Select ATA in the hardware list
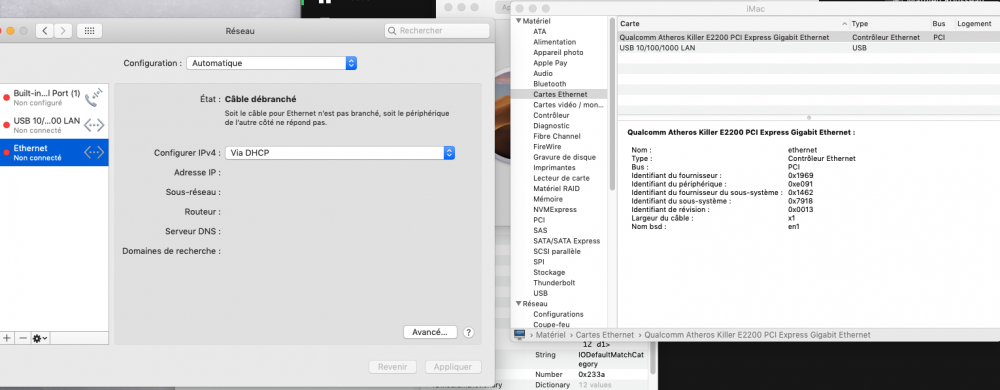Screen dimensions: 1000x390 pyautogui.click(x=540, y=31)
